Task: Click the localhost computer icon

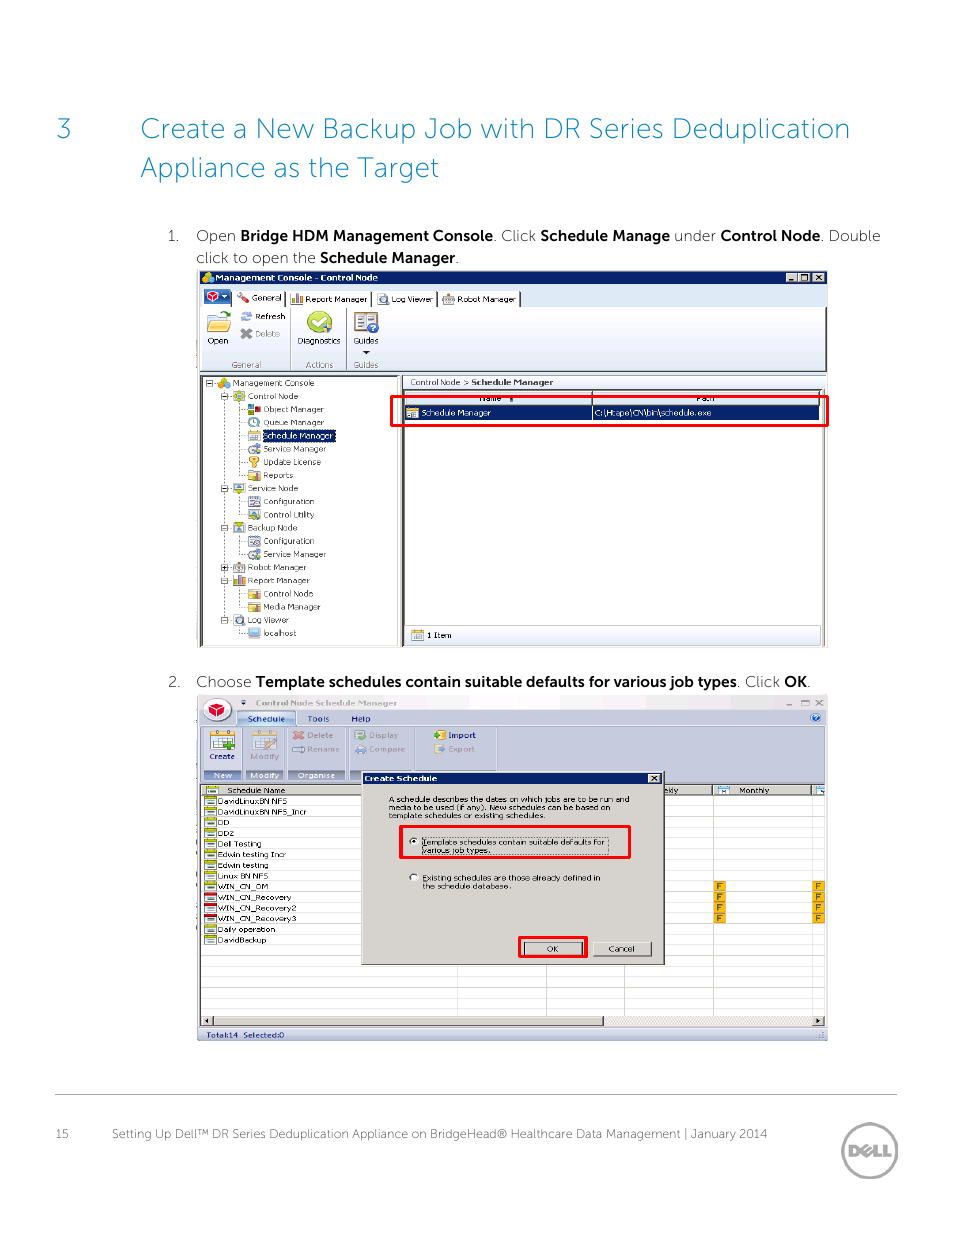Action: 254,633
